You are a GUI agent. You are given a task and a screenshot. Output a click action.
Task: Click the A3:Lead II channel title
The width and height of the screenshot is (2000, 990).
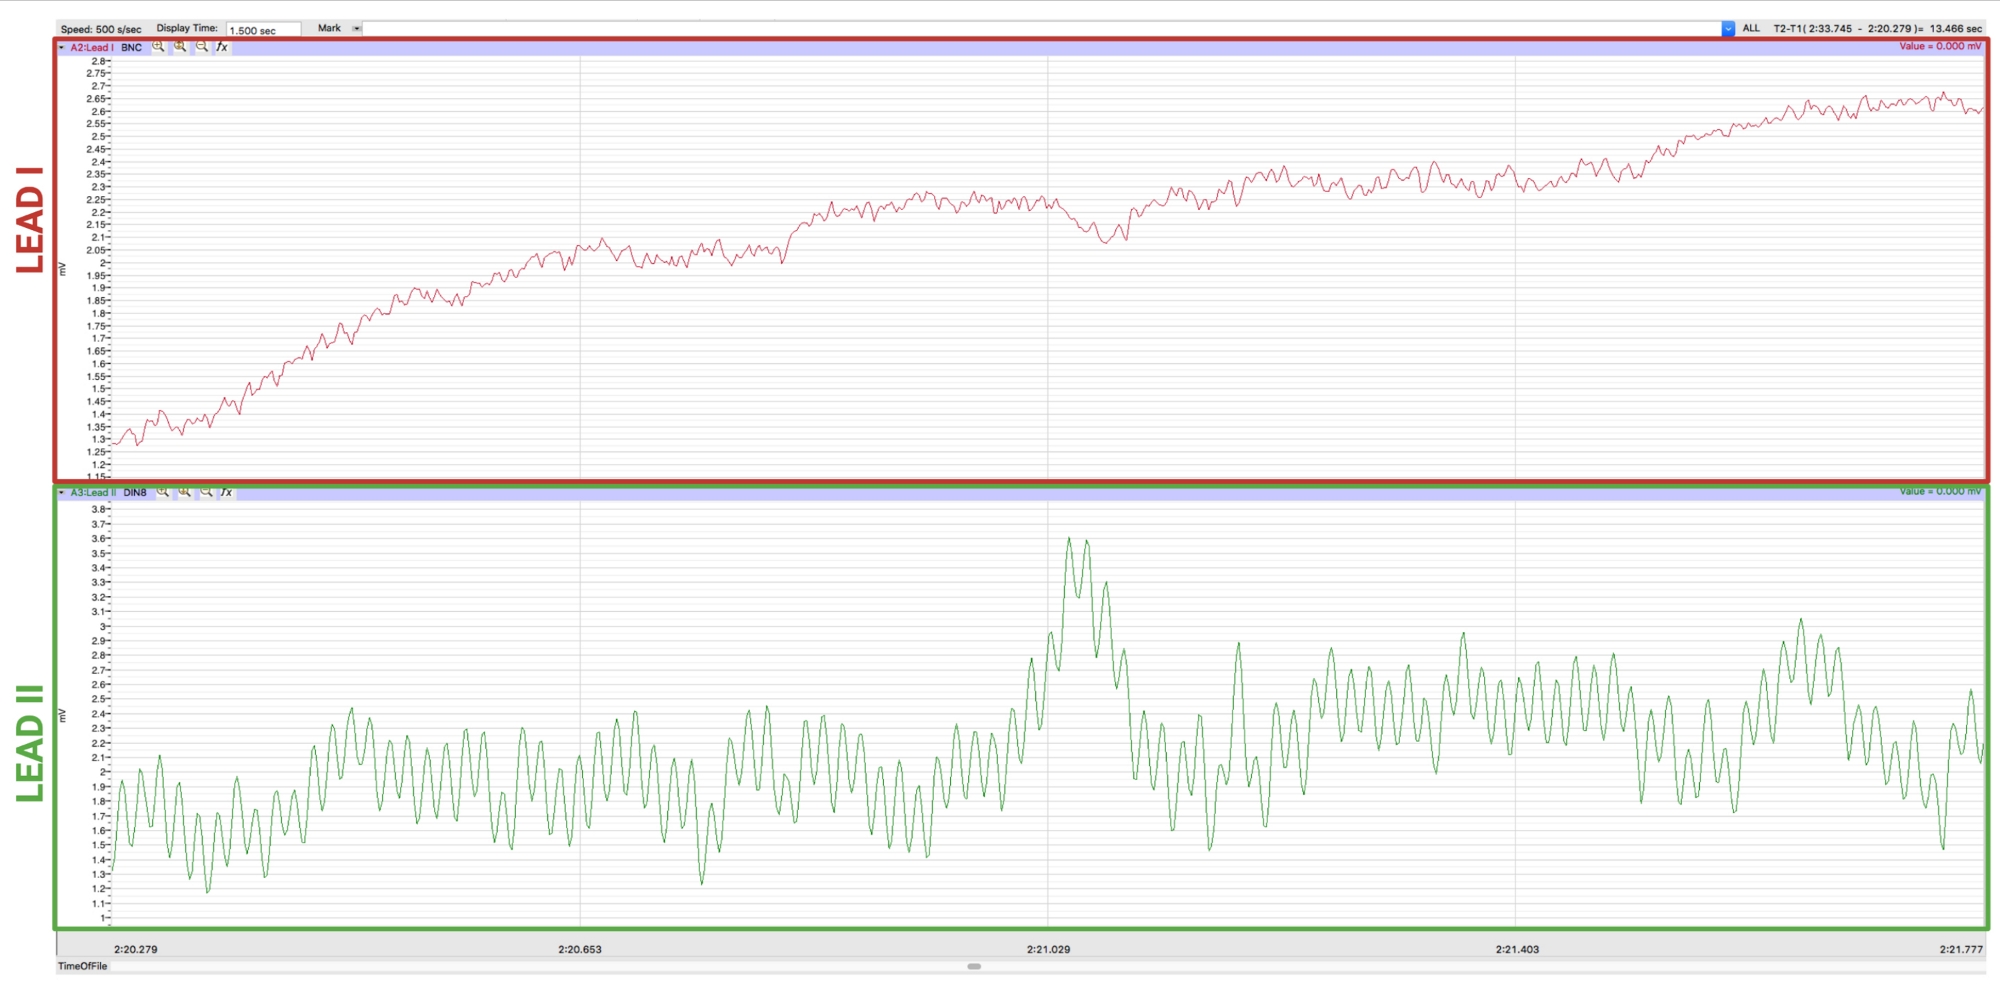[94, 492]
